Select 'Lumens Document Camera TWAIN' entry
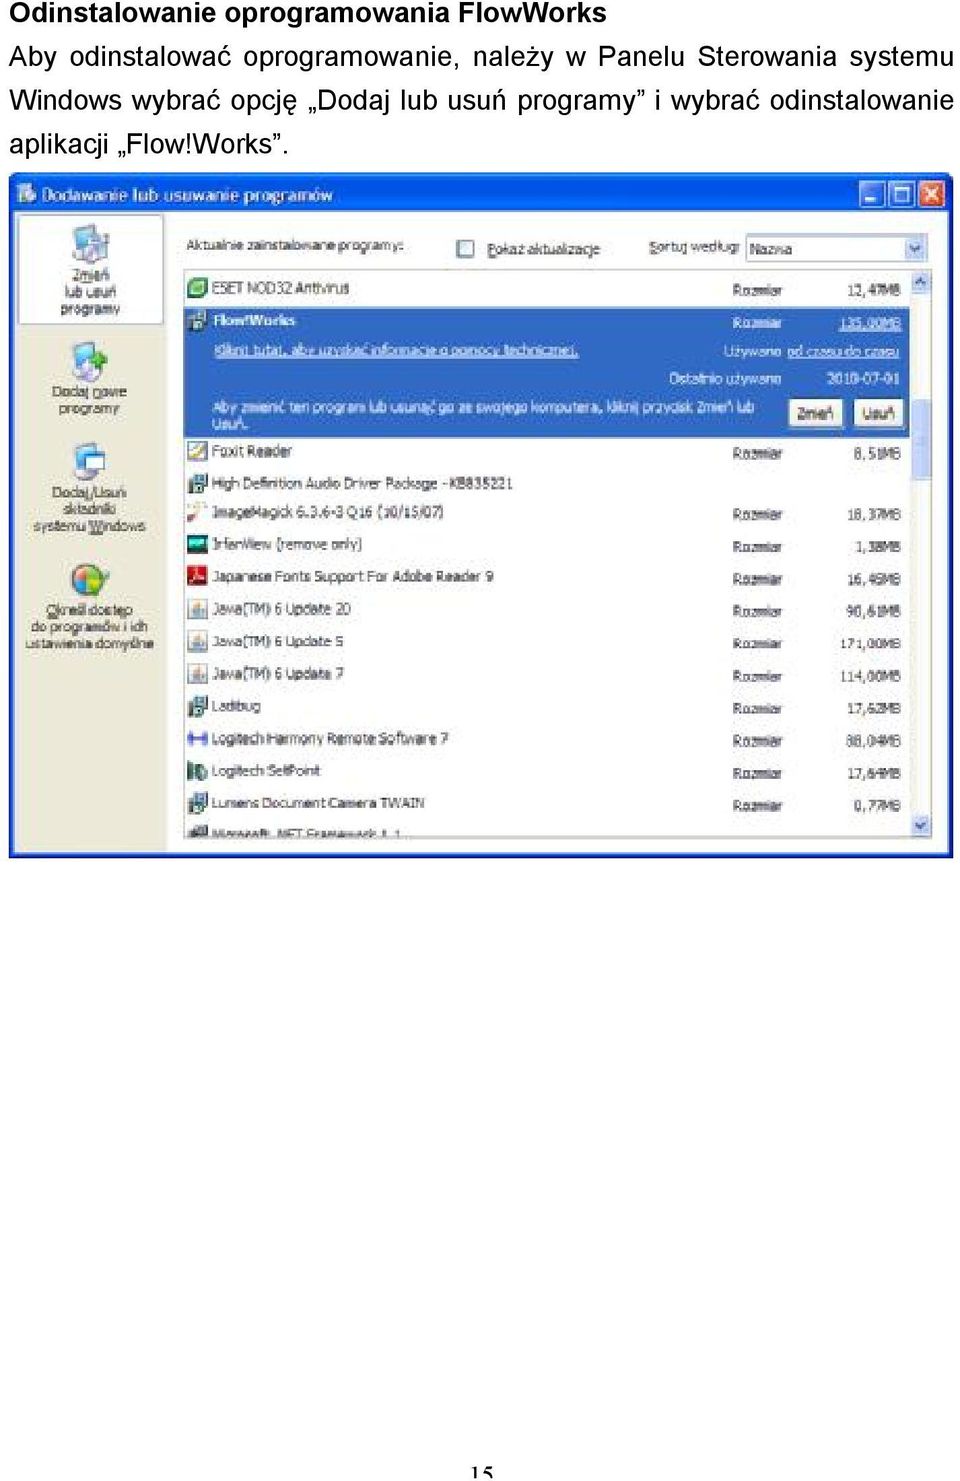960x1481 pixels. 547,804
